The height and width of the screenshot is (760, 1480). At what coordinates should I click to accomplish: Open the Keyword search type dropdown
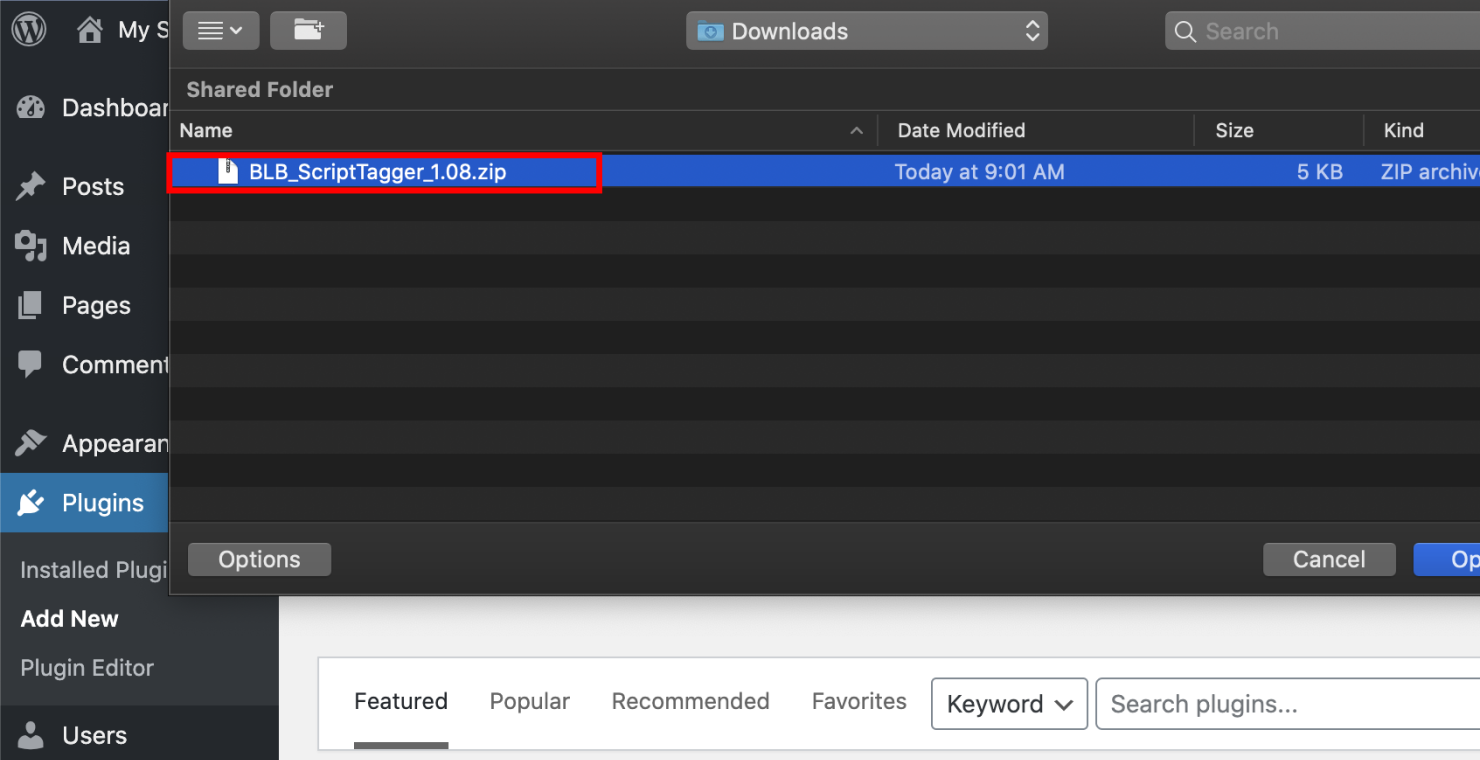1009,704
